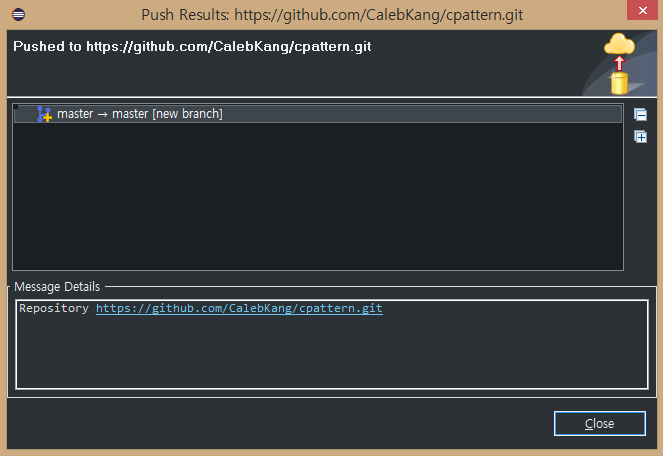Select the master → master [new branch] row
This screenshot has height=456, width=663.
[318, 114]
